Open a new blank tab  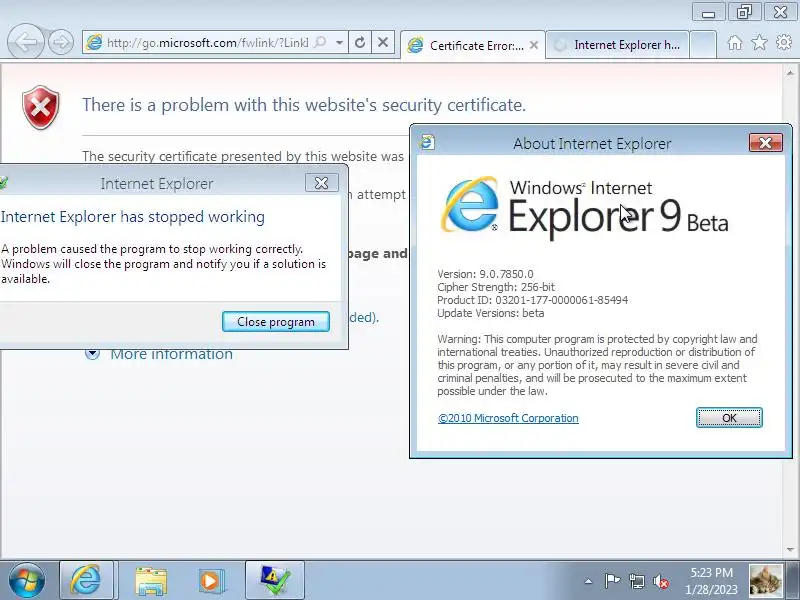point(703,45)
